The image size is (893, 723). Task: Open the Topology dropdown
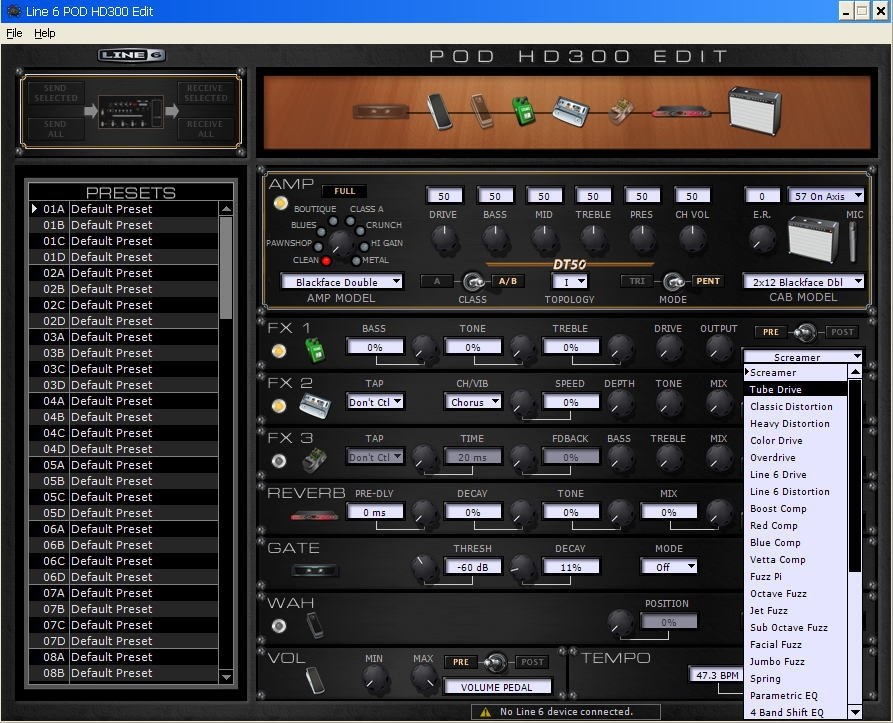pos(570,281)
